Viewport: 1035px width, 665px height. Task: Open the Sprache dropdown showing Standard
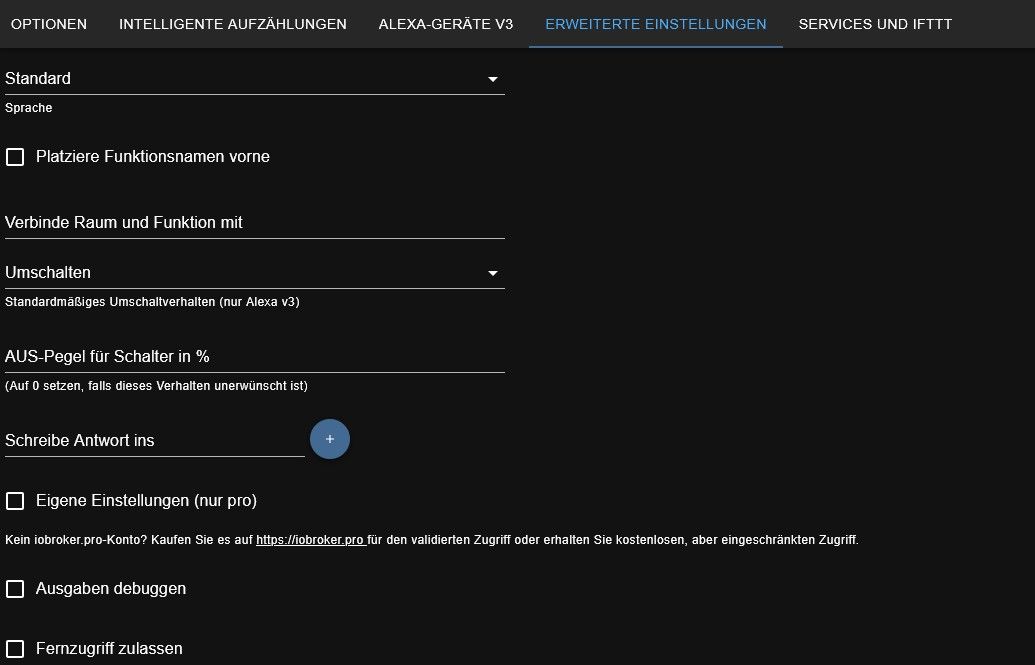(x=255, y=79)
